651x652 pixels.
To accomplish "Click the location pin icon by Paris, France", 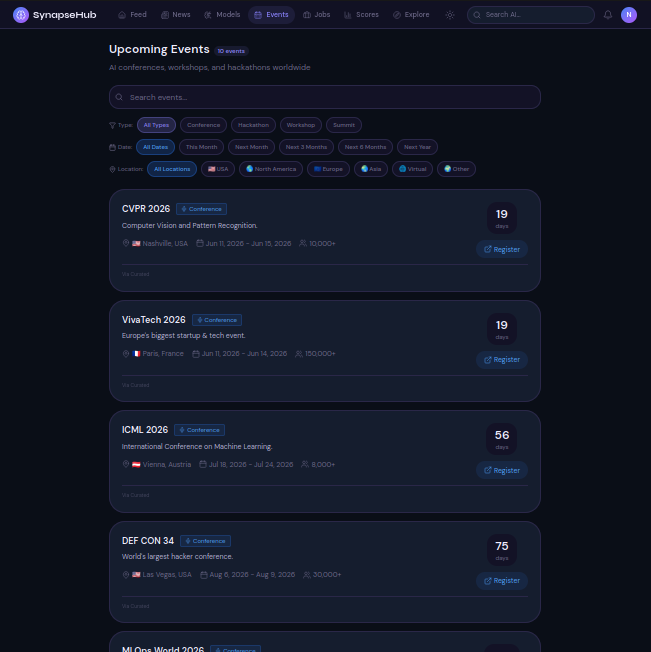I will tap(126, 354).
